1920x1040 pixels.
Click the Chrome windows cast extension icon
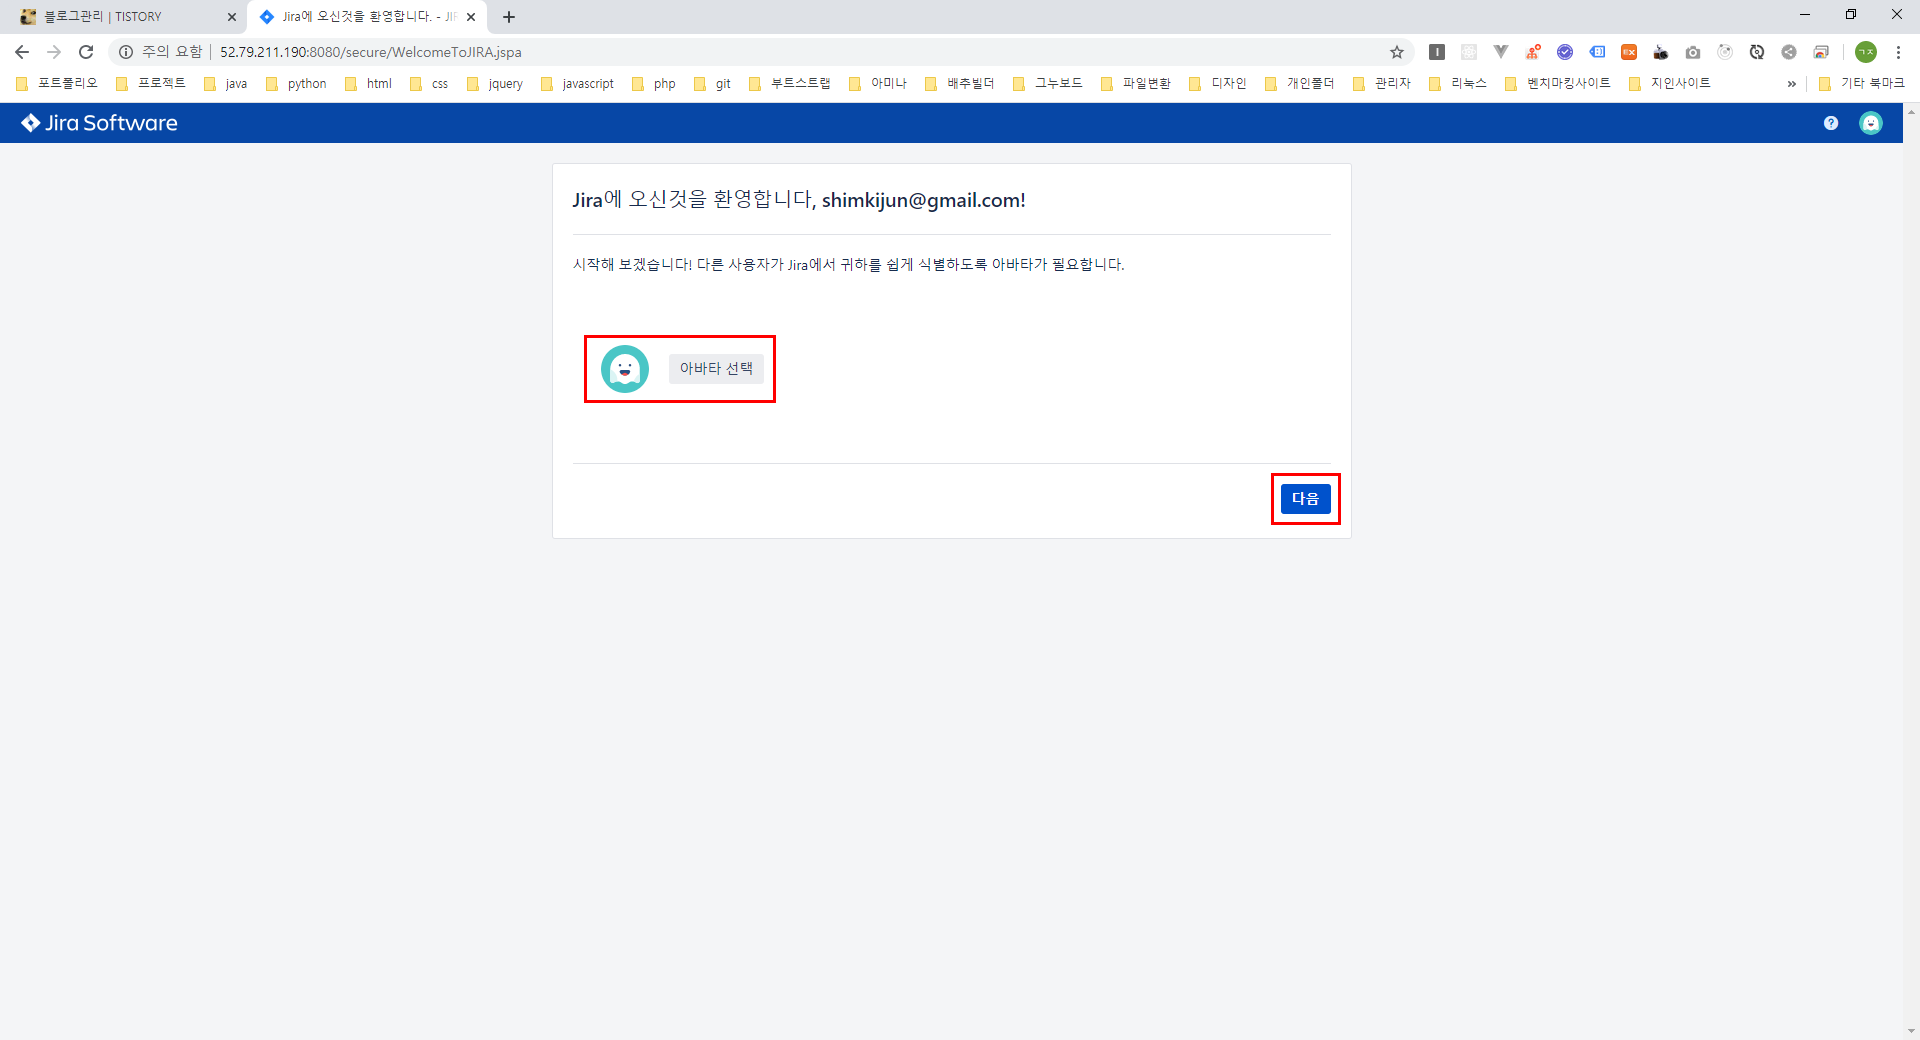[1821, 52]
